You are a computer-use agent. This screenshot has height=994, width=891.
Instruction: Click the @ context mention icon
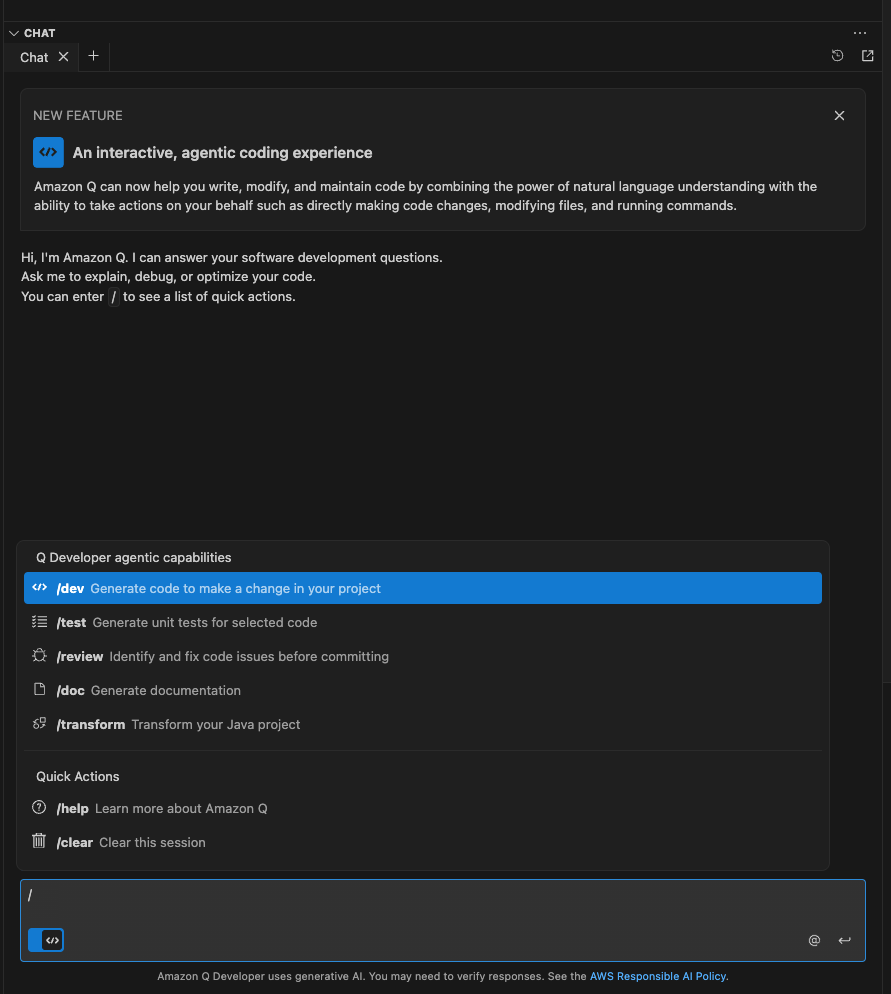pyautogui.click(x=814, y=940)
